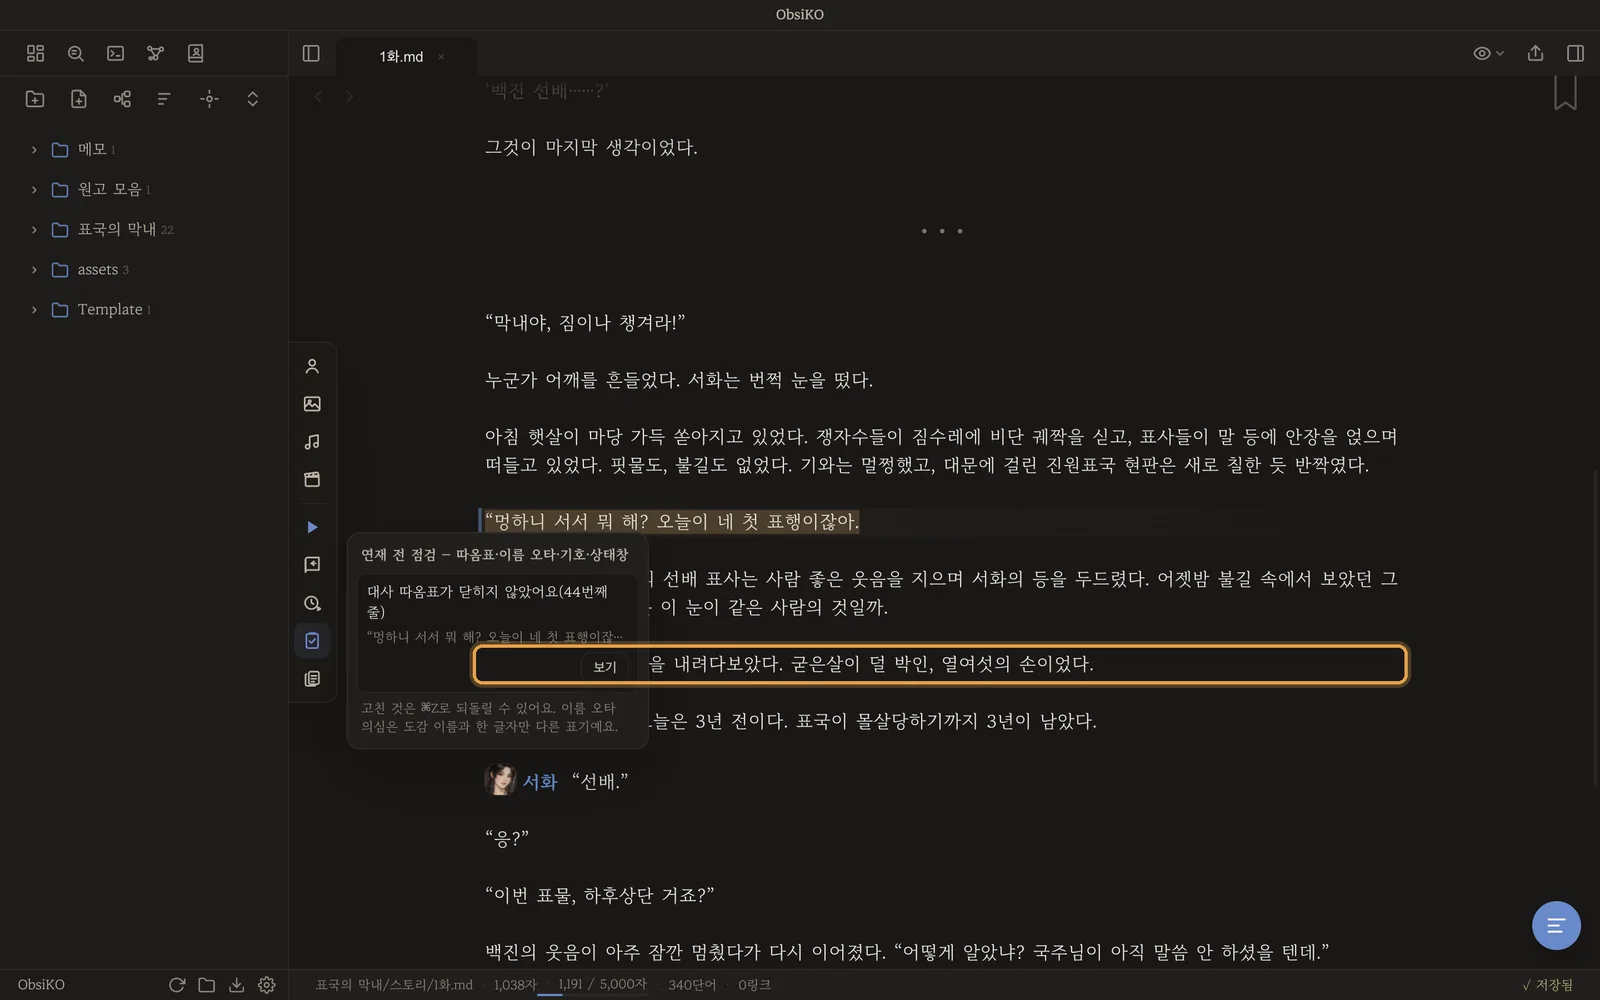This screenshot has width=1600, height=1000.
Task: Select the 메모 folder name
Action: pos(92,149)
